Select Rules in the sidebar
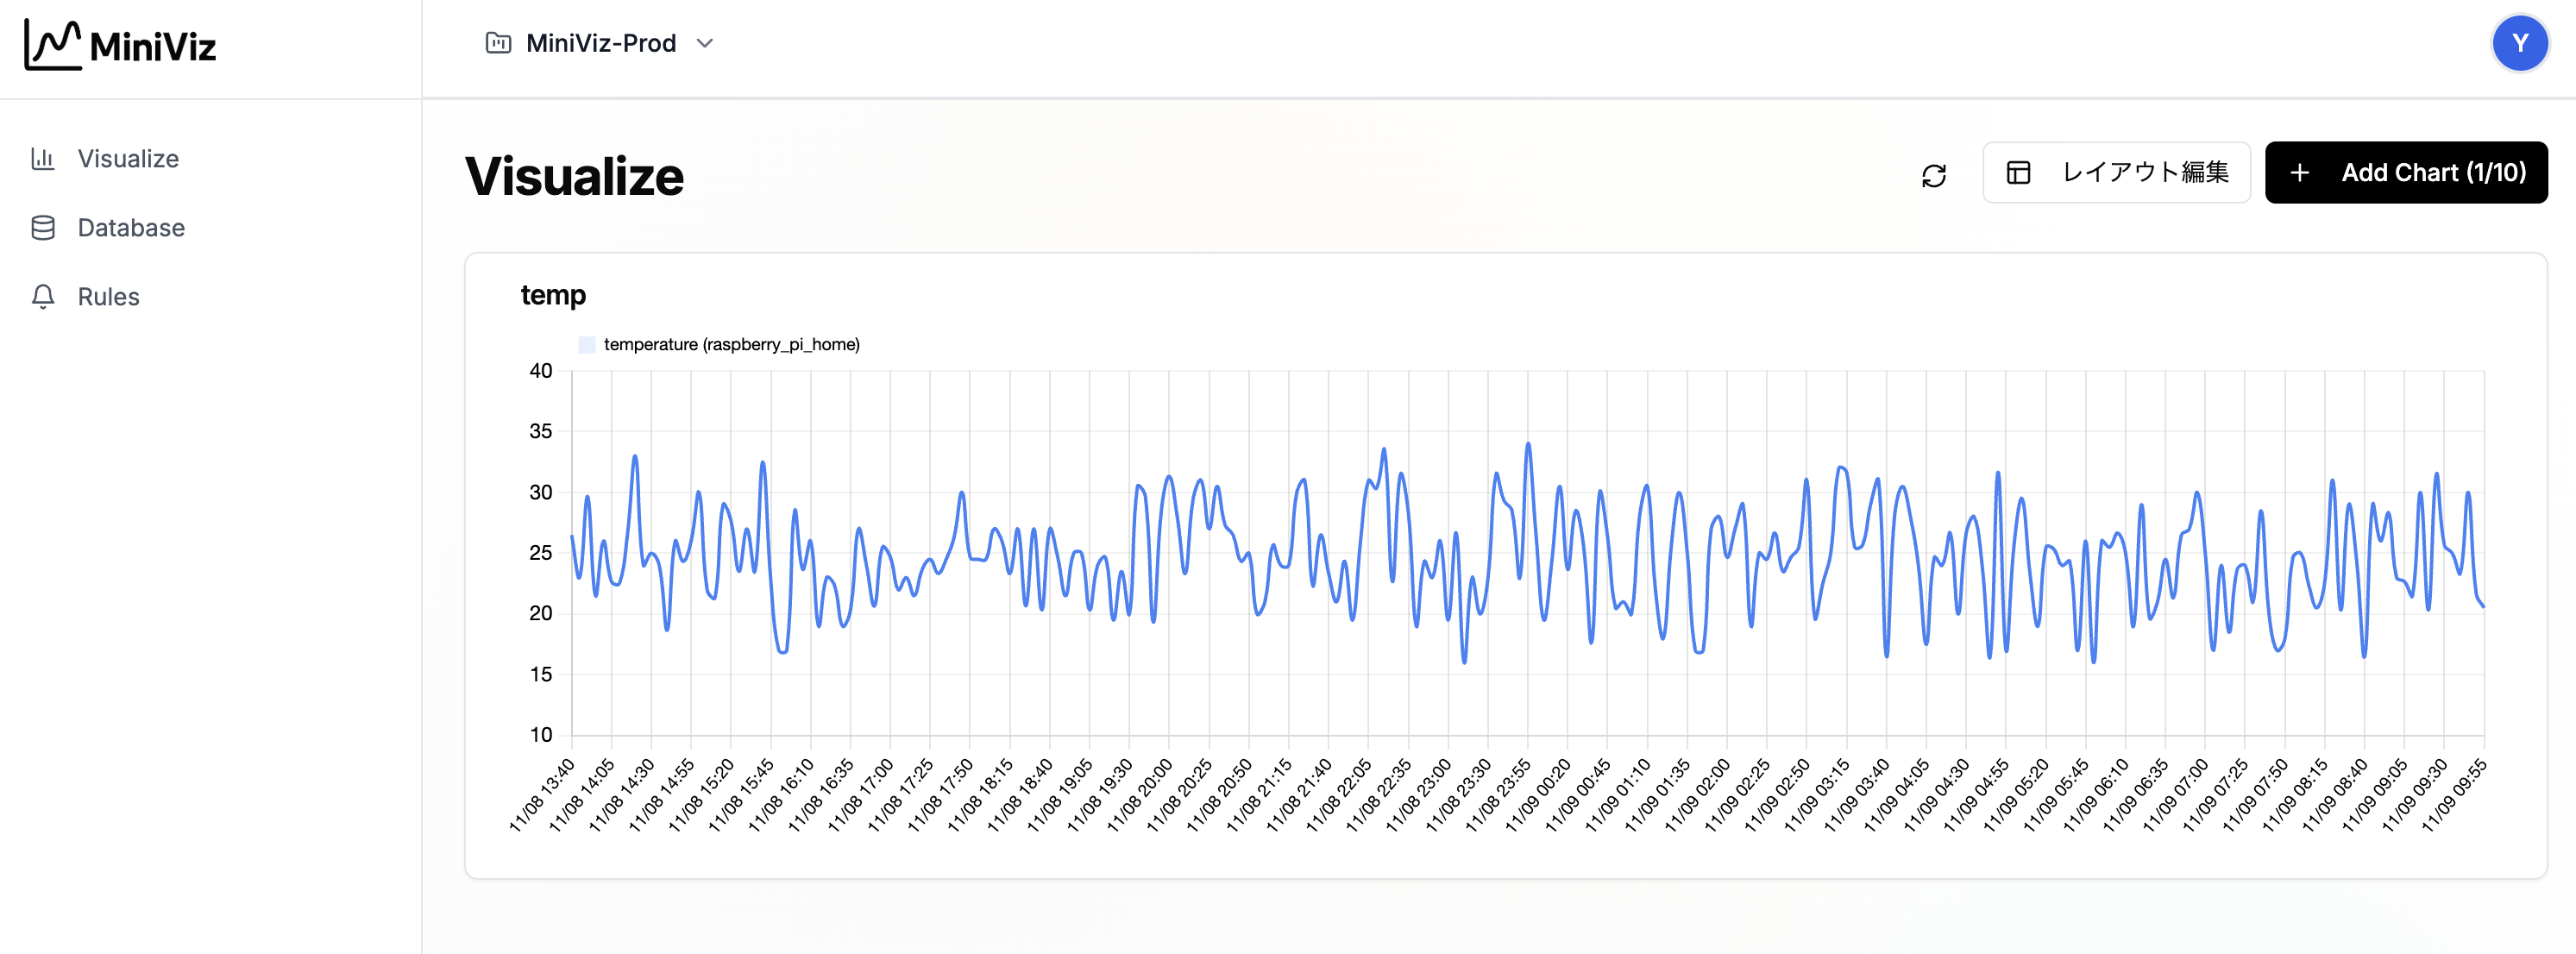 [108, 296]
